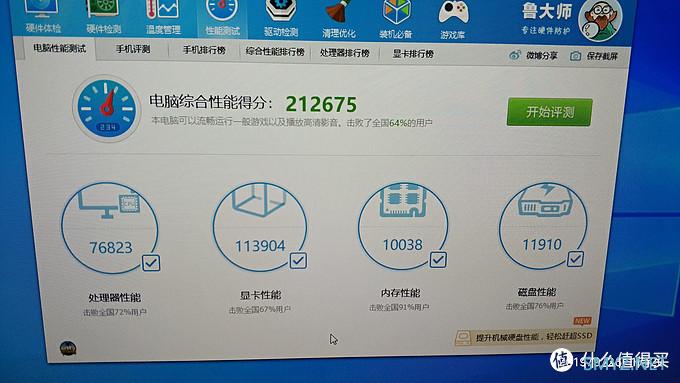This screenshot has height=383, width=680.
Task: Switch to 手机评测 tab
Action: point(133,49)
